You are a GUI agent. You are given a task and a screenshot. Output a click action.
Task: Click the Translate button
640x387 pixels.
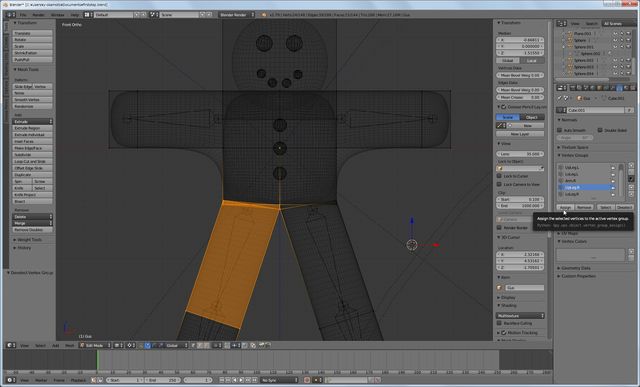pos(32,33)
